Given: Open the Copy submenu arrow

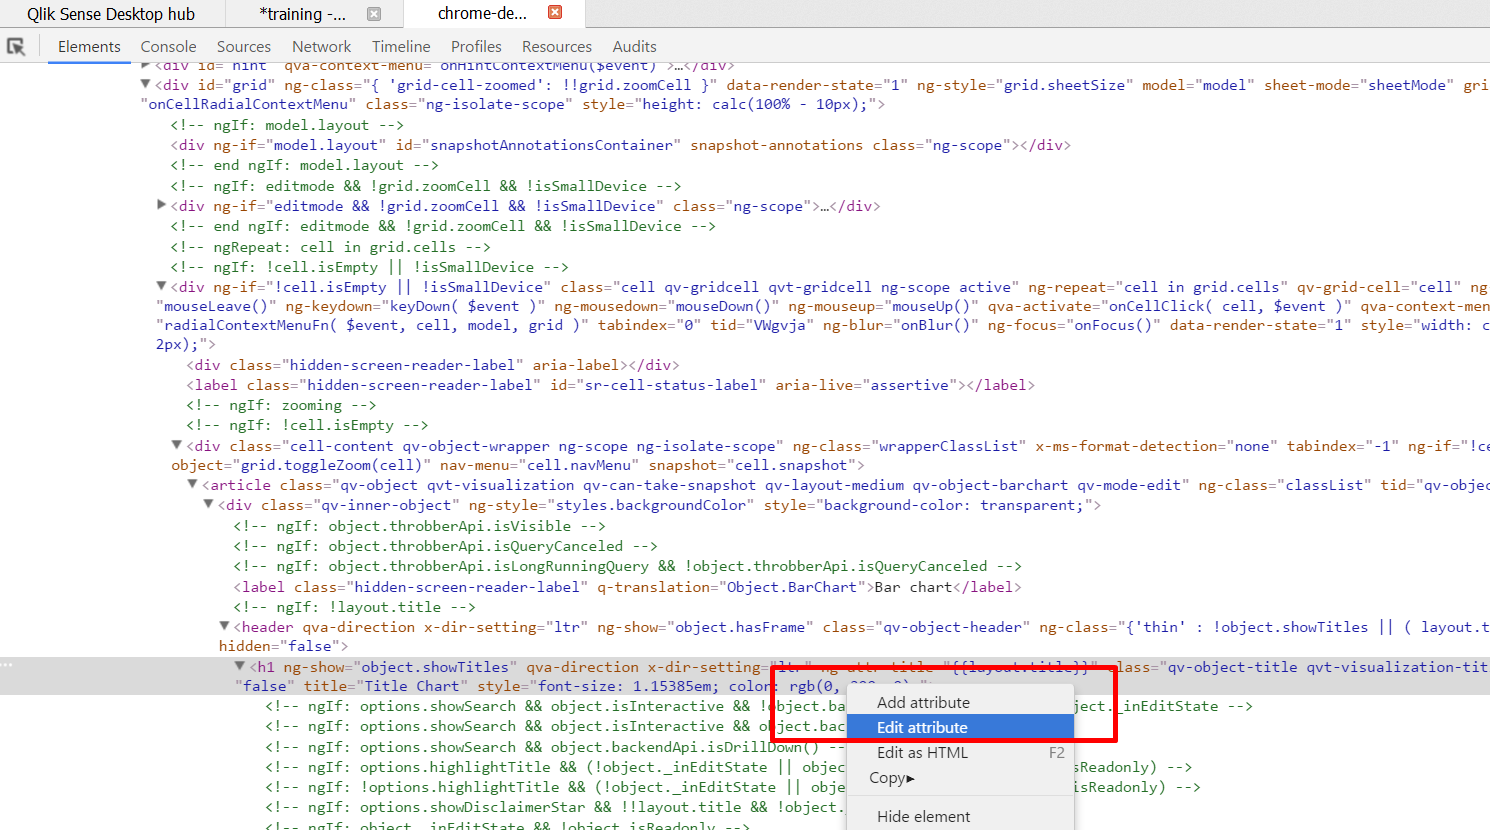Looking at the screenshot, I should pyautogui.click(x=910, y=778).
